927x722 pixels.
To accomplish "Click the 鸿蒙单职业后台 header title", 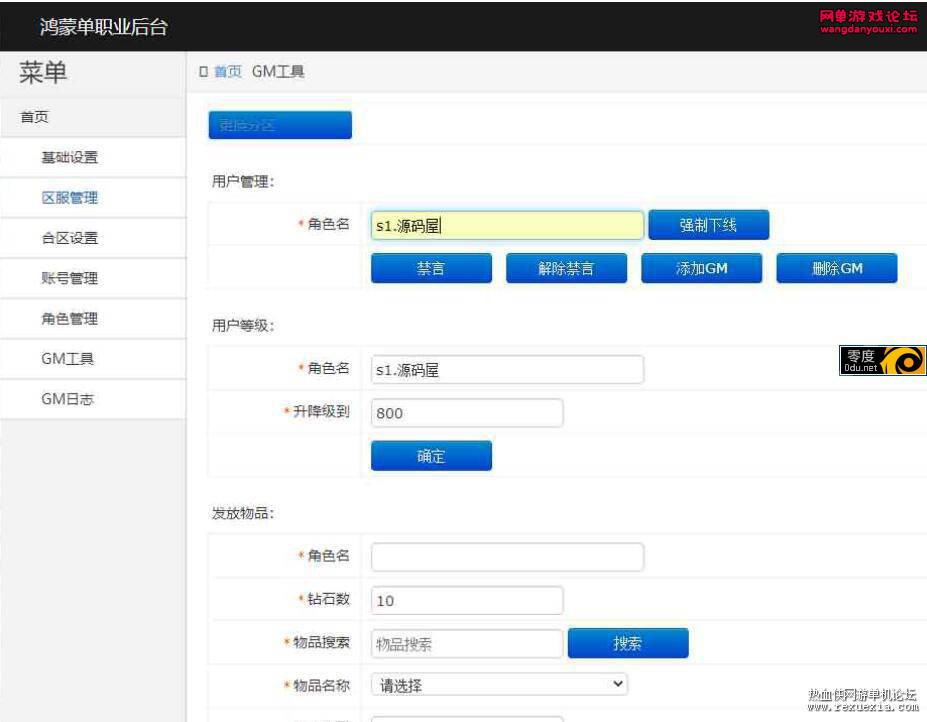I will pos(104,27).
